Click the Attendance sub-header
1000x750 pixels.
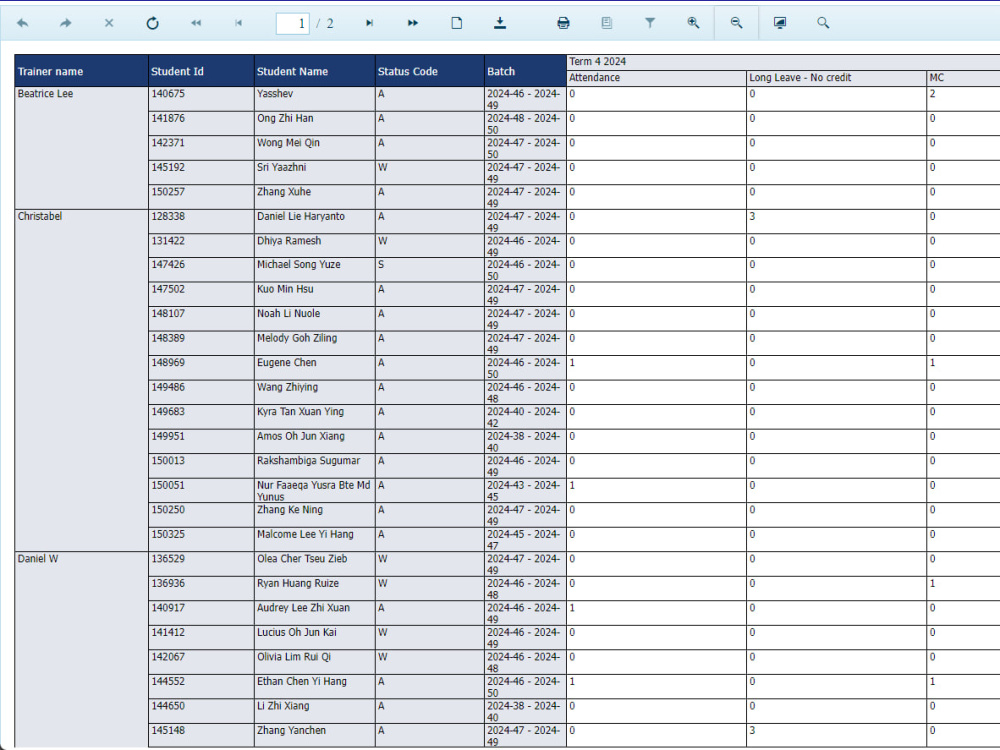pyautogui.click(x=656, y=78)
